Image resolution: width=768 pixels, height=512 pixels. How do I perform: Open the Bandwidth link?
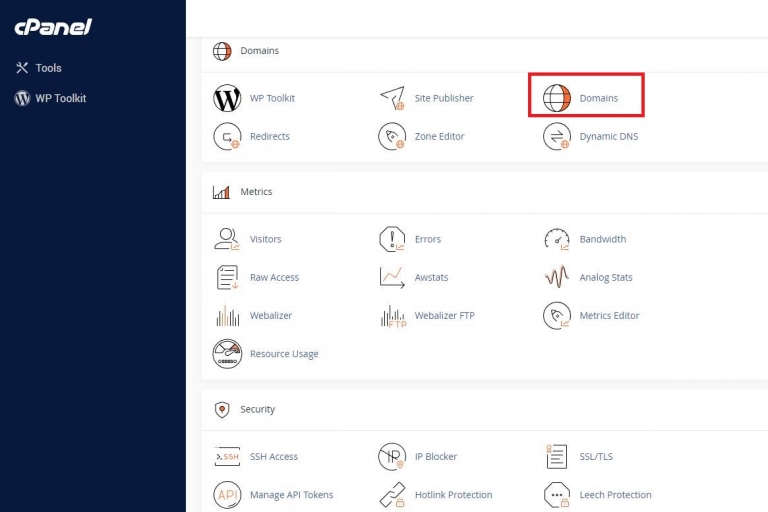click(602, 239)
